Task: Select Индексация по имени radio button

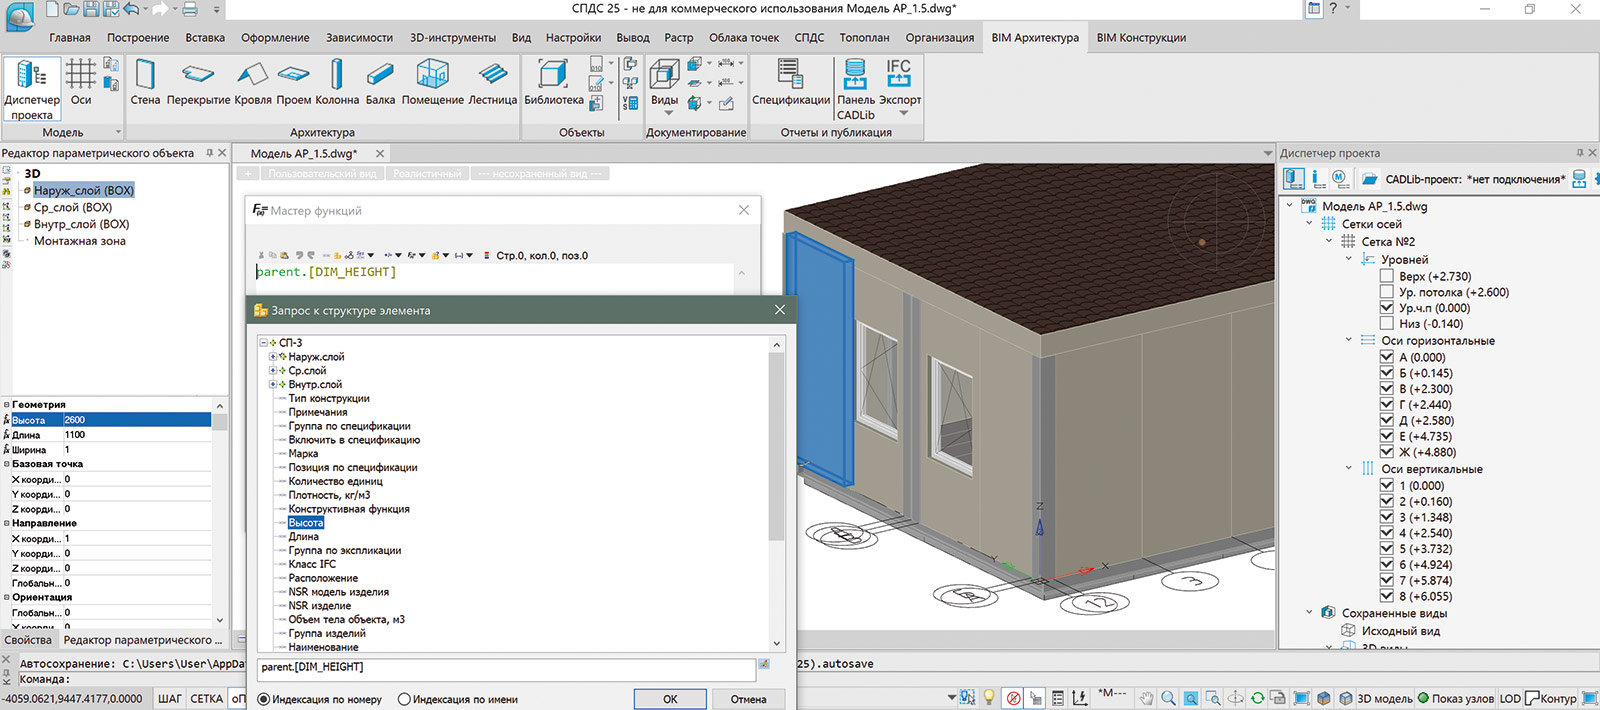Action: tap(404, 699)
